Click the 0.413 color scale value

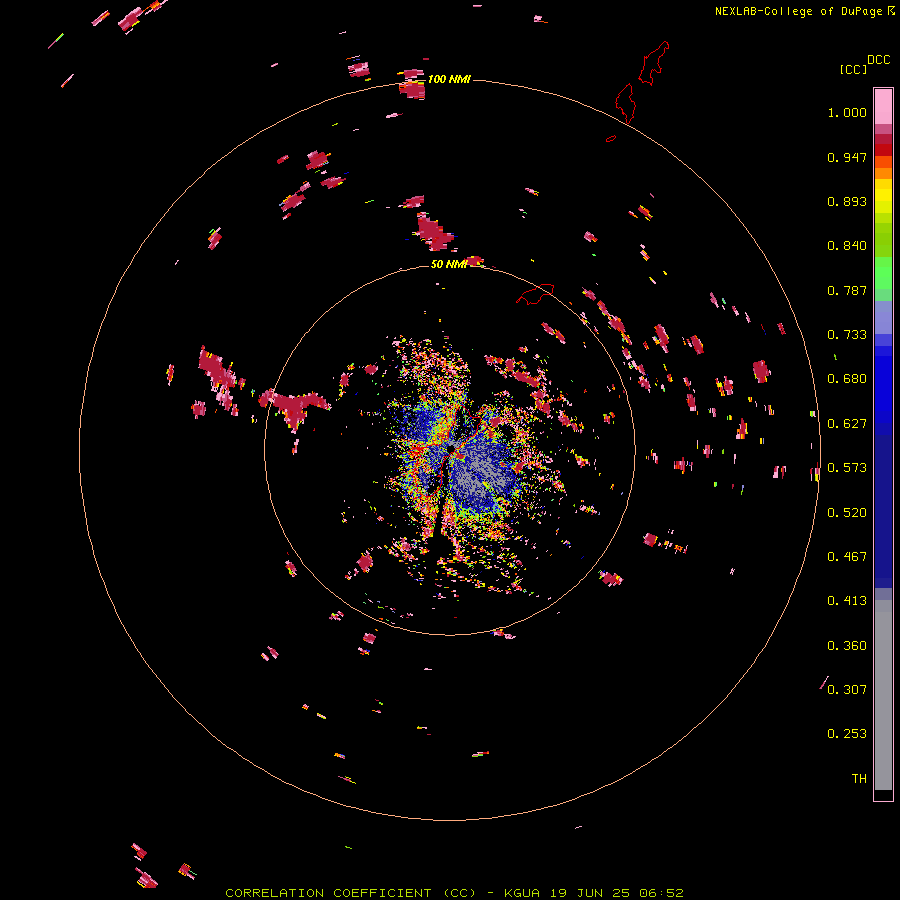coord(847,601)
